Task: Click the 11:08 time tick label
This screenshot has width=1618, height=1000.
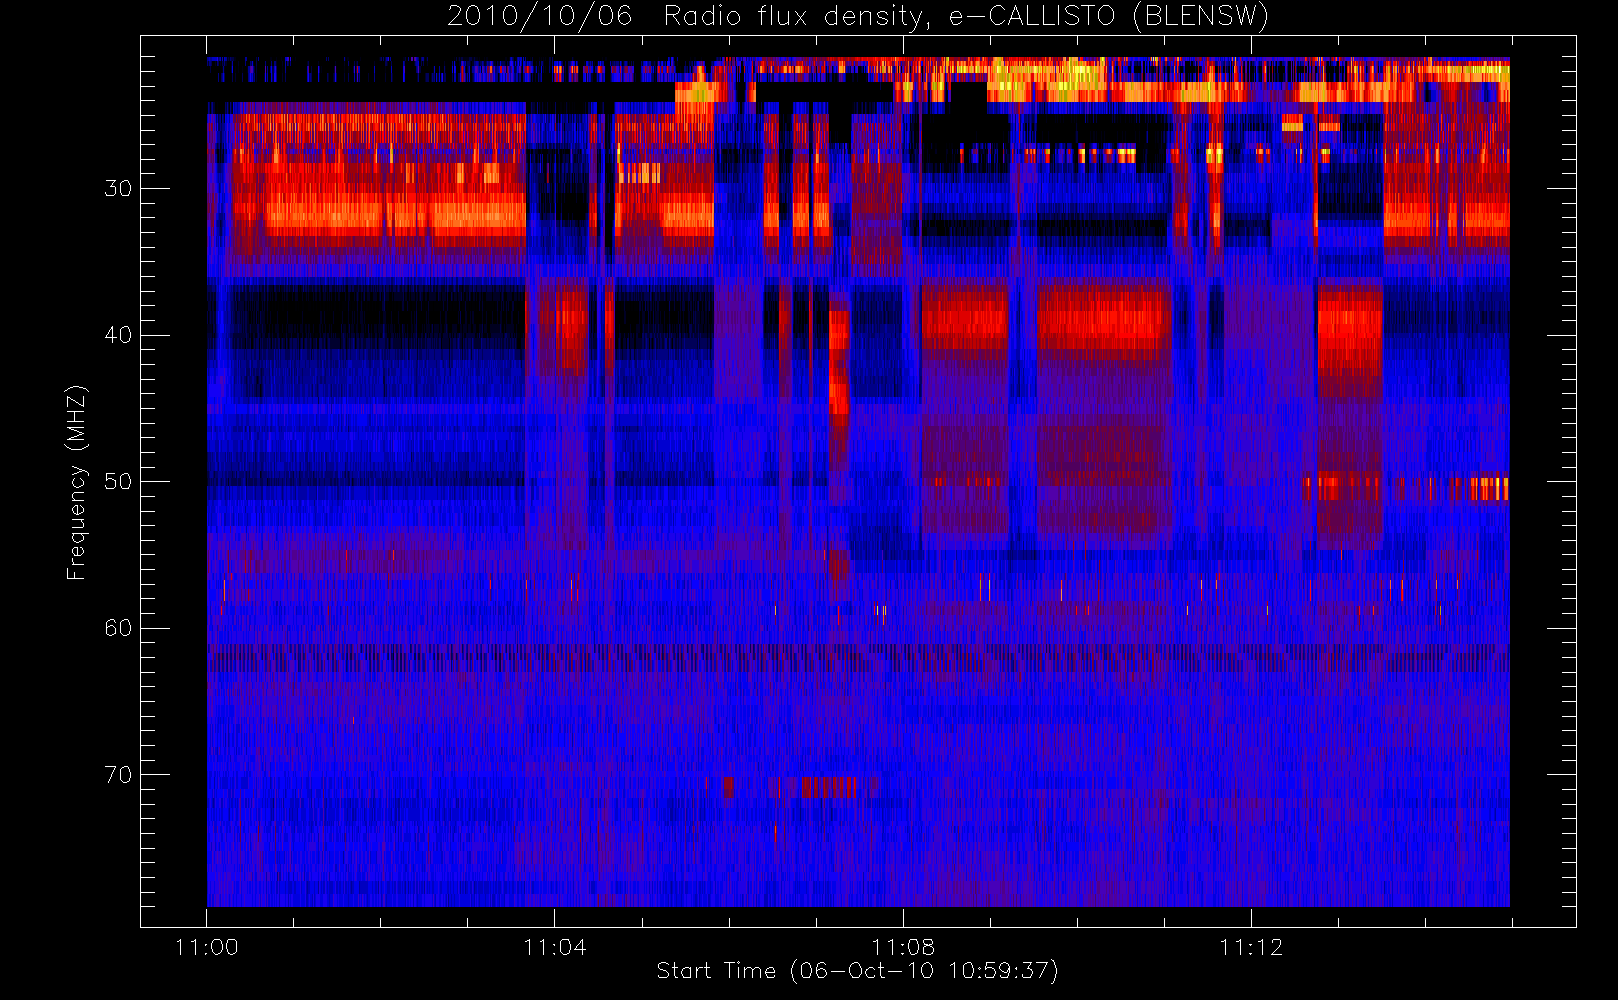Action: pos(902,947)
